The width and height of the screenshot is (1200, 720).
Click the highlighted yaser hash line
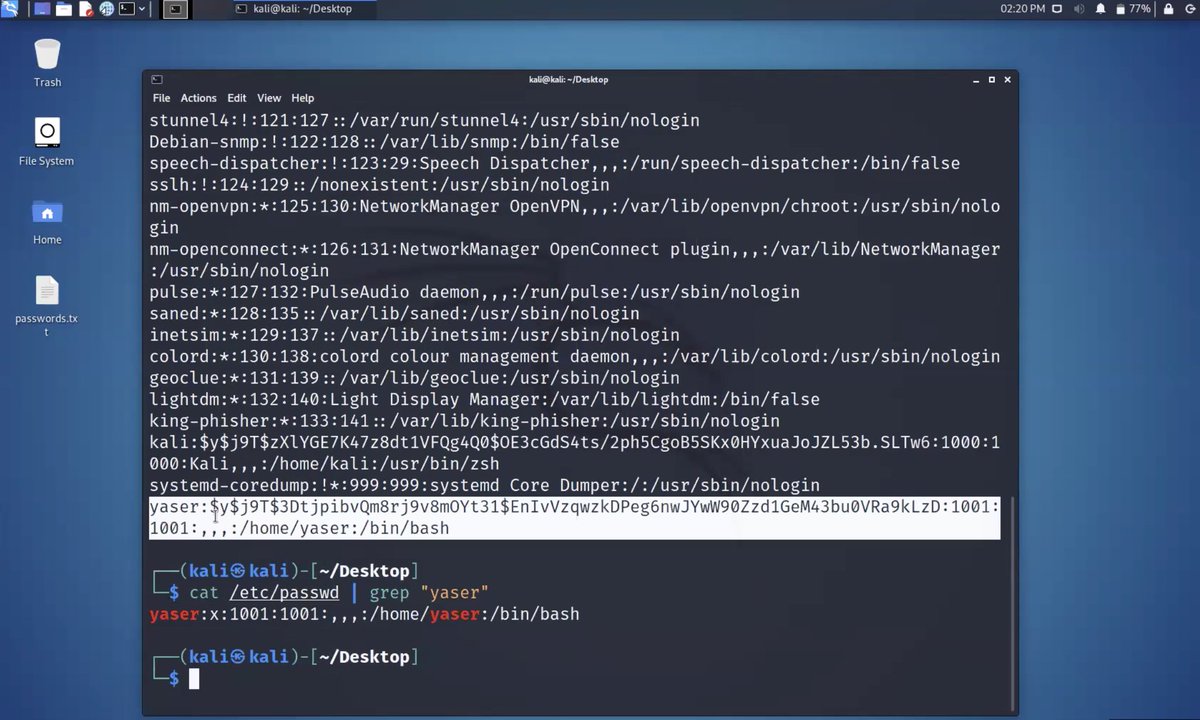click(x=574, y=518)
